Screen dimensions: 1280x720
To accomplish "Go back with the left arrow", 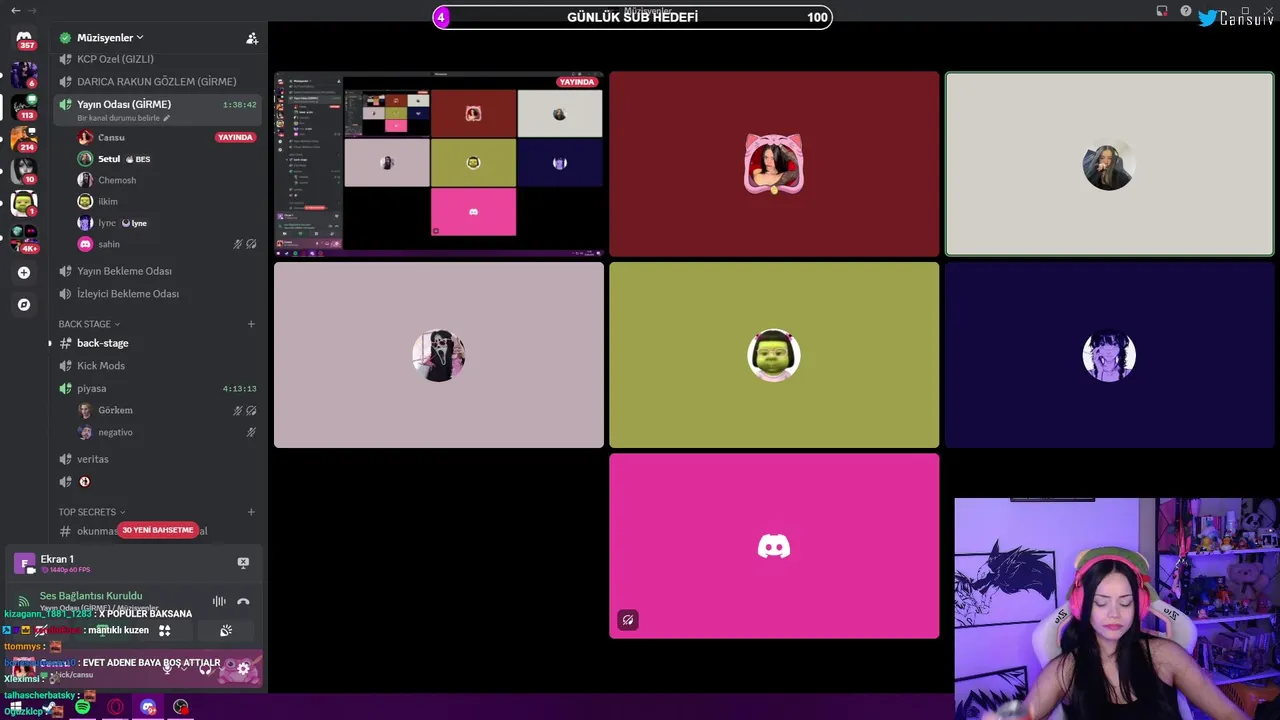I will (x=15, y=10).
